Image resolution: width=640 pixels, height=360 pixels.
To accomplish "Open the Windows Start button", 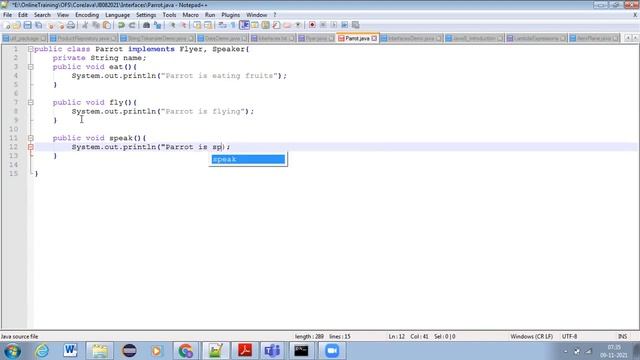I will 12,351.
